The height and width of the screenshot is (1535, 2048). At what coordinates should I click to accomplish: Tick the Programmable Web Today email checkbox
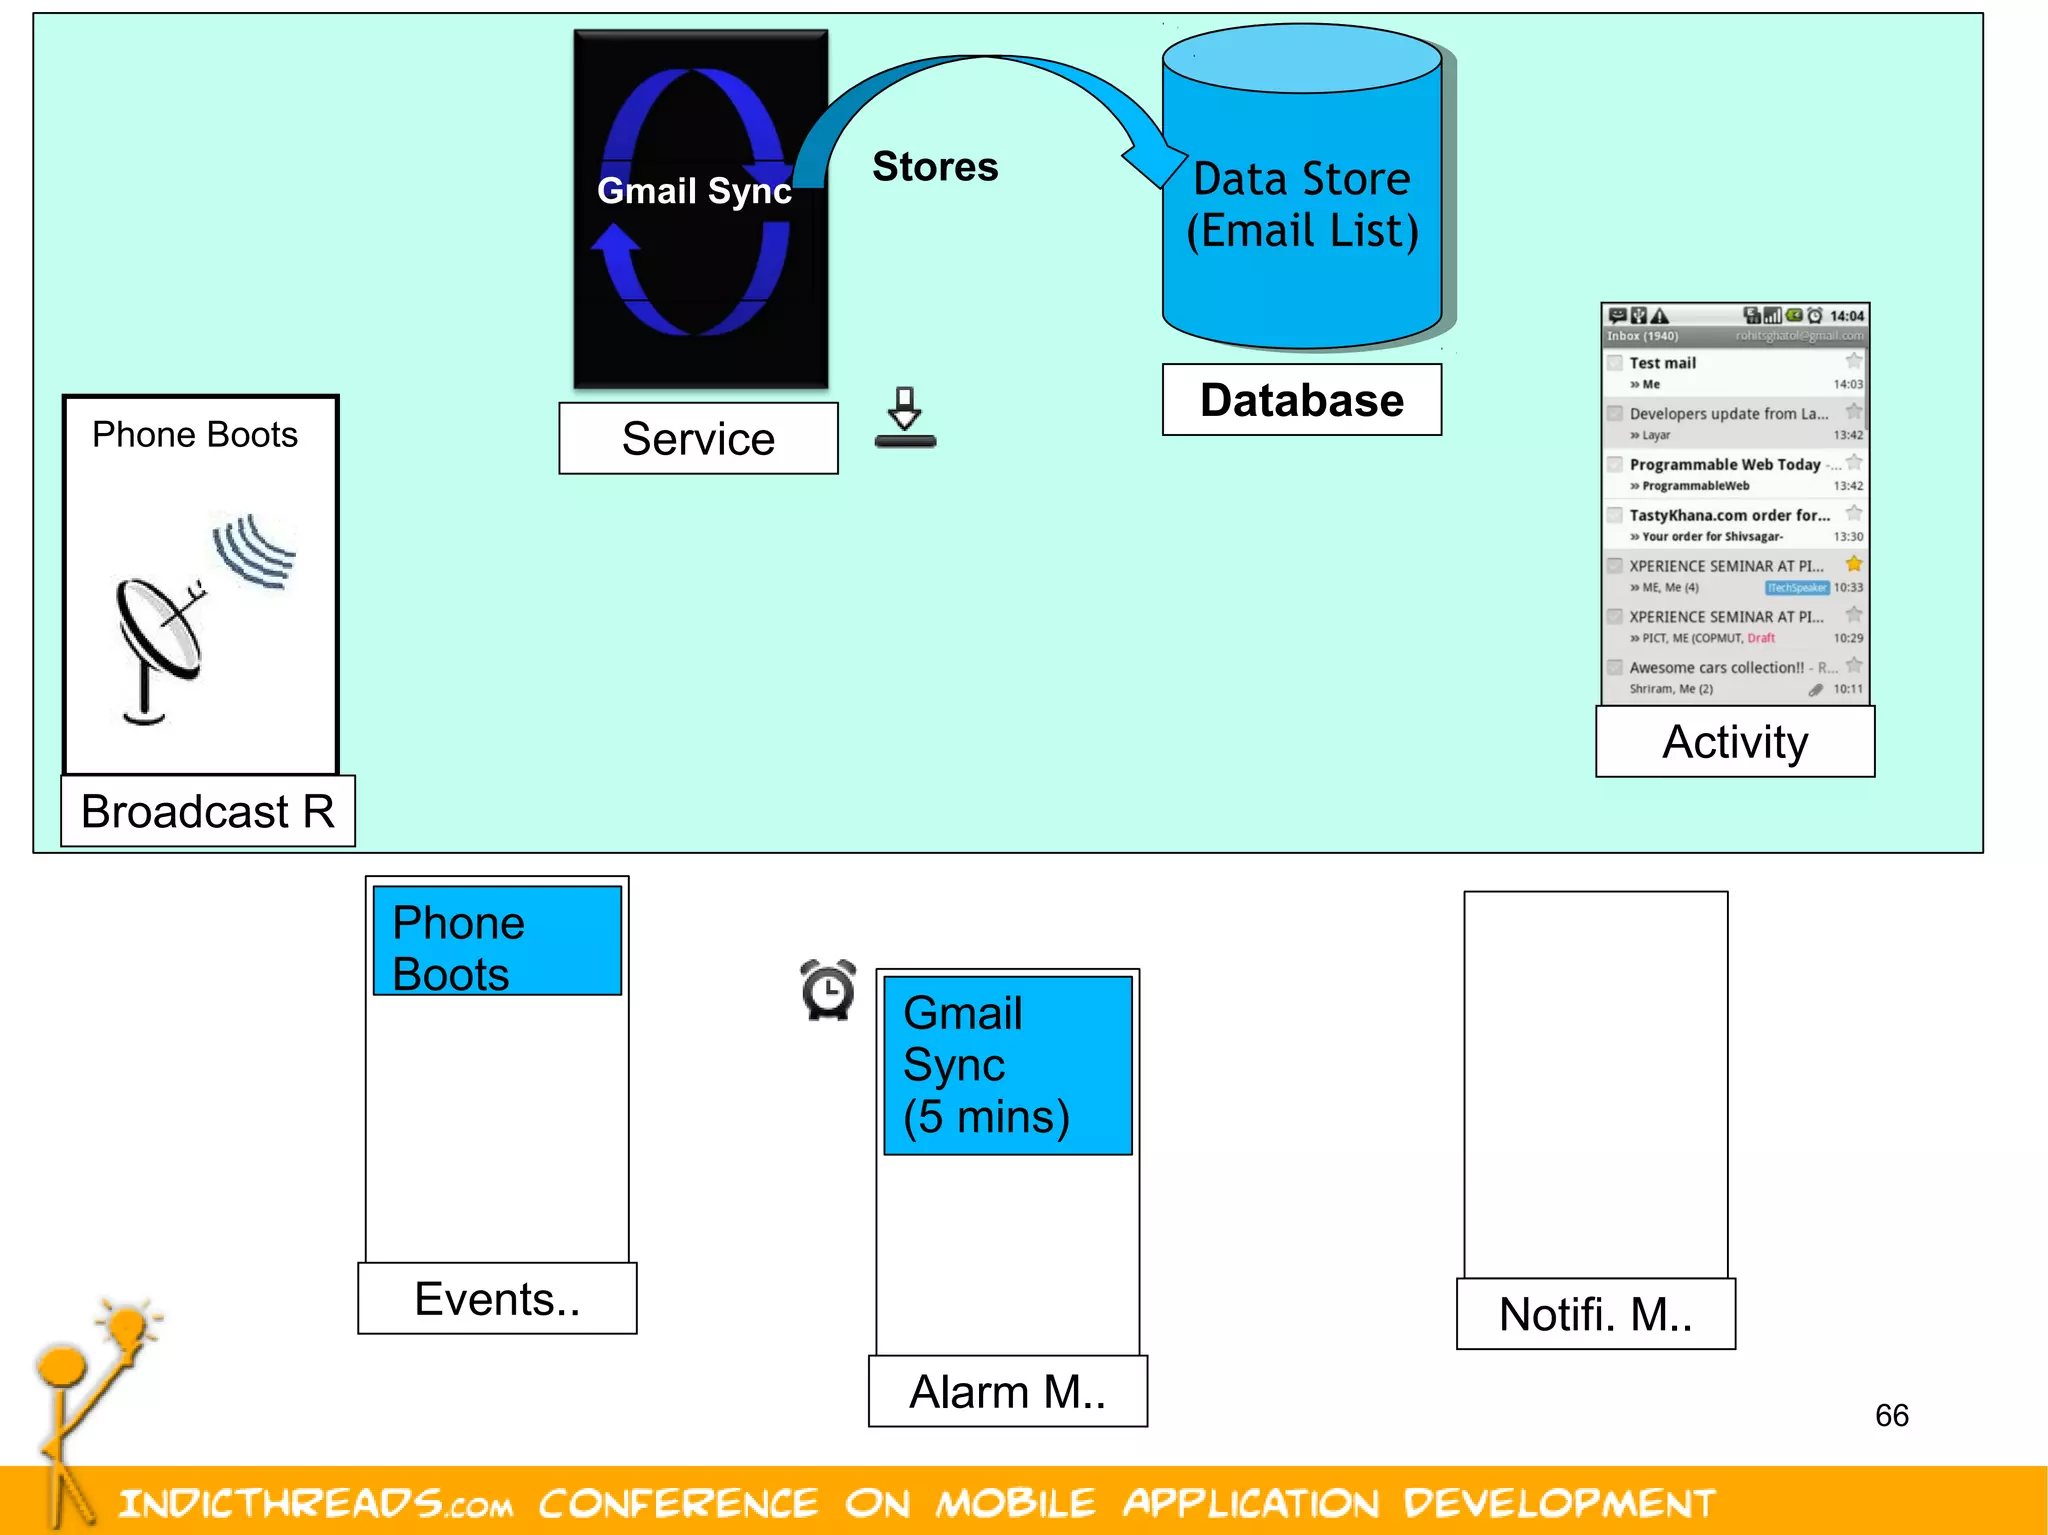pyautogui.click(x=1615, y=464)
